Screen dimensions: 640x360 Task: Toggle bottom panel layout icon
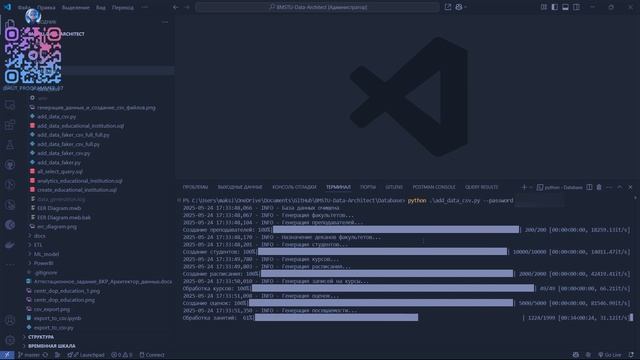pyautogui.click(x=565, y=7)
